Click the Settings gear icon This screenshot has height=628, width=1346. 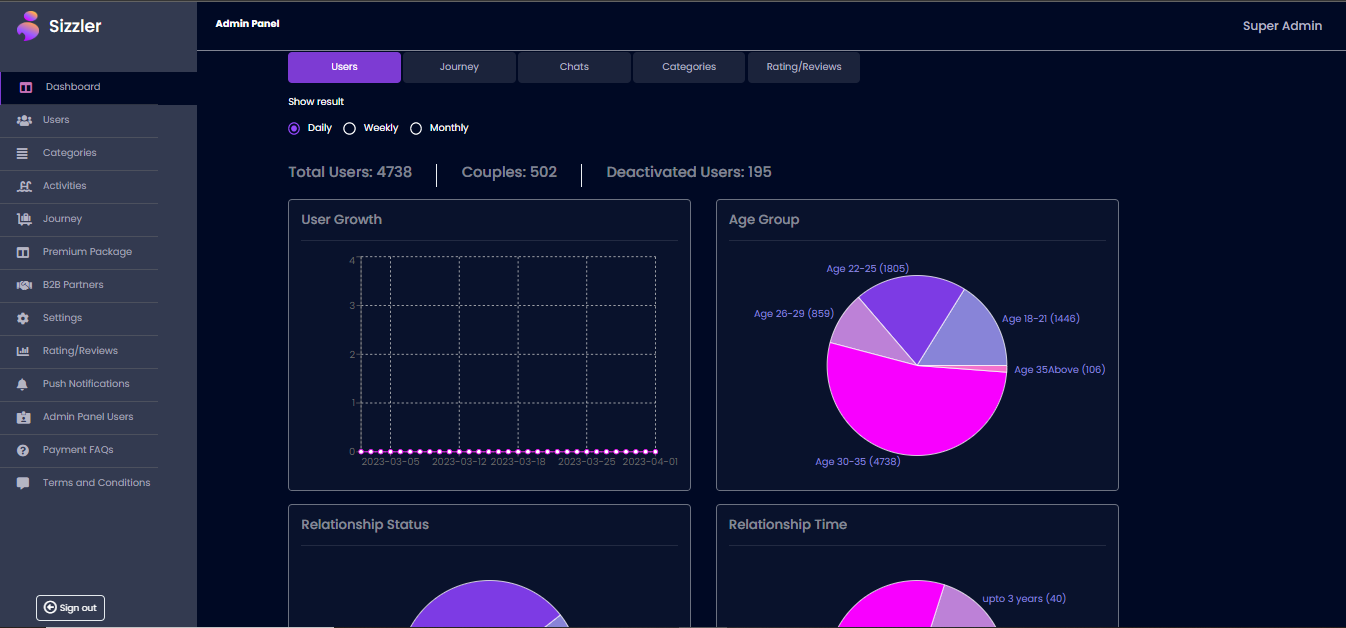point(22,318)
